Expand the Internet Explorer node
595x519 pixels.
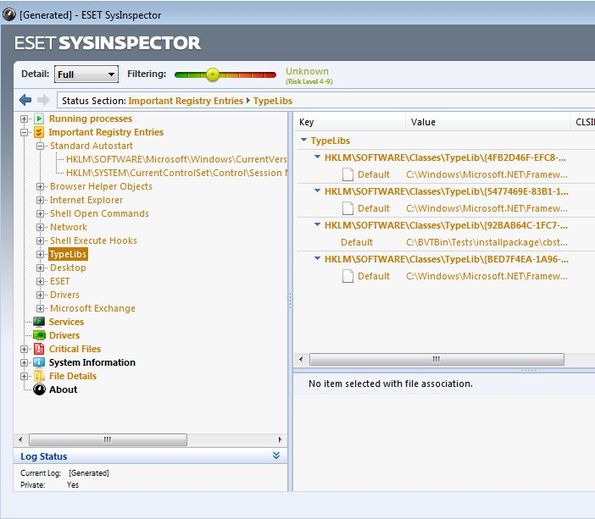[x=40, y=200]
